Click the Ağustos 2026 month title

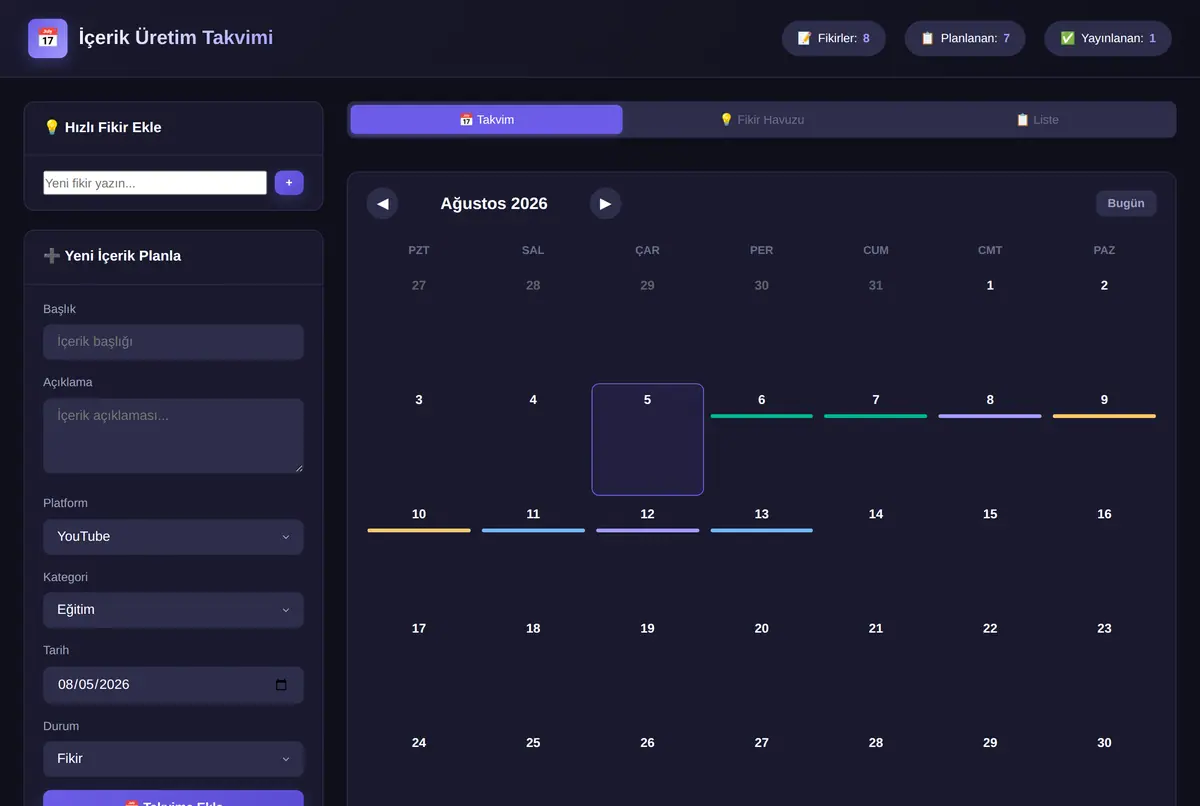(494, 204)
